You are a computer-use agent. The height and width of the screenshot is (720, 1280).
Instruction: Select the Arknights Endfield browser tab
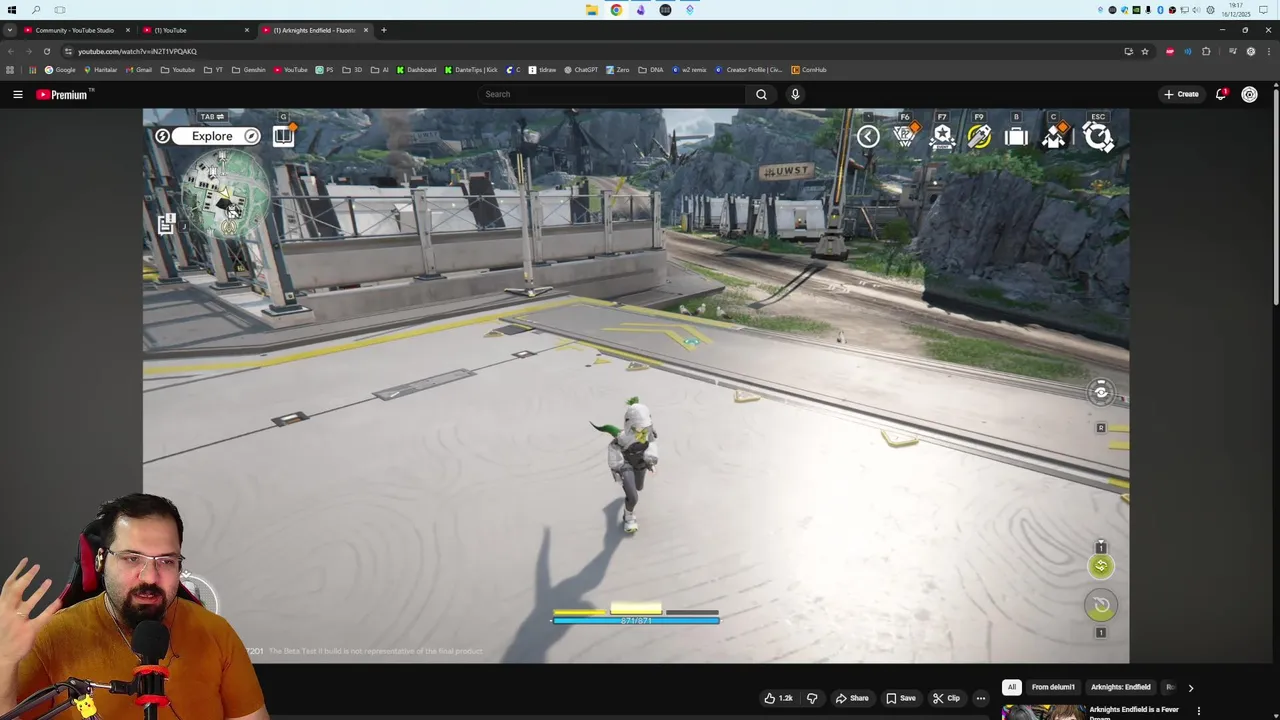tap(314, 30)
